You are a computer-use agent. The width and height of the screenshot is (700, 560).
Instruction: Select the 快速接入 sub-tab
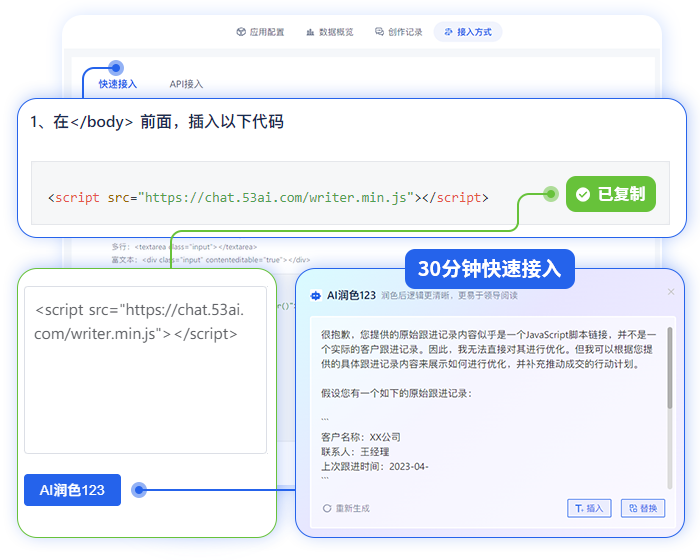coord(117,84)
